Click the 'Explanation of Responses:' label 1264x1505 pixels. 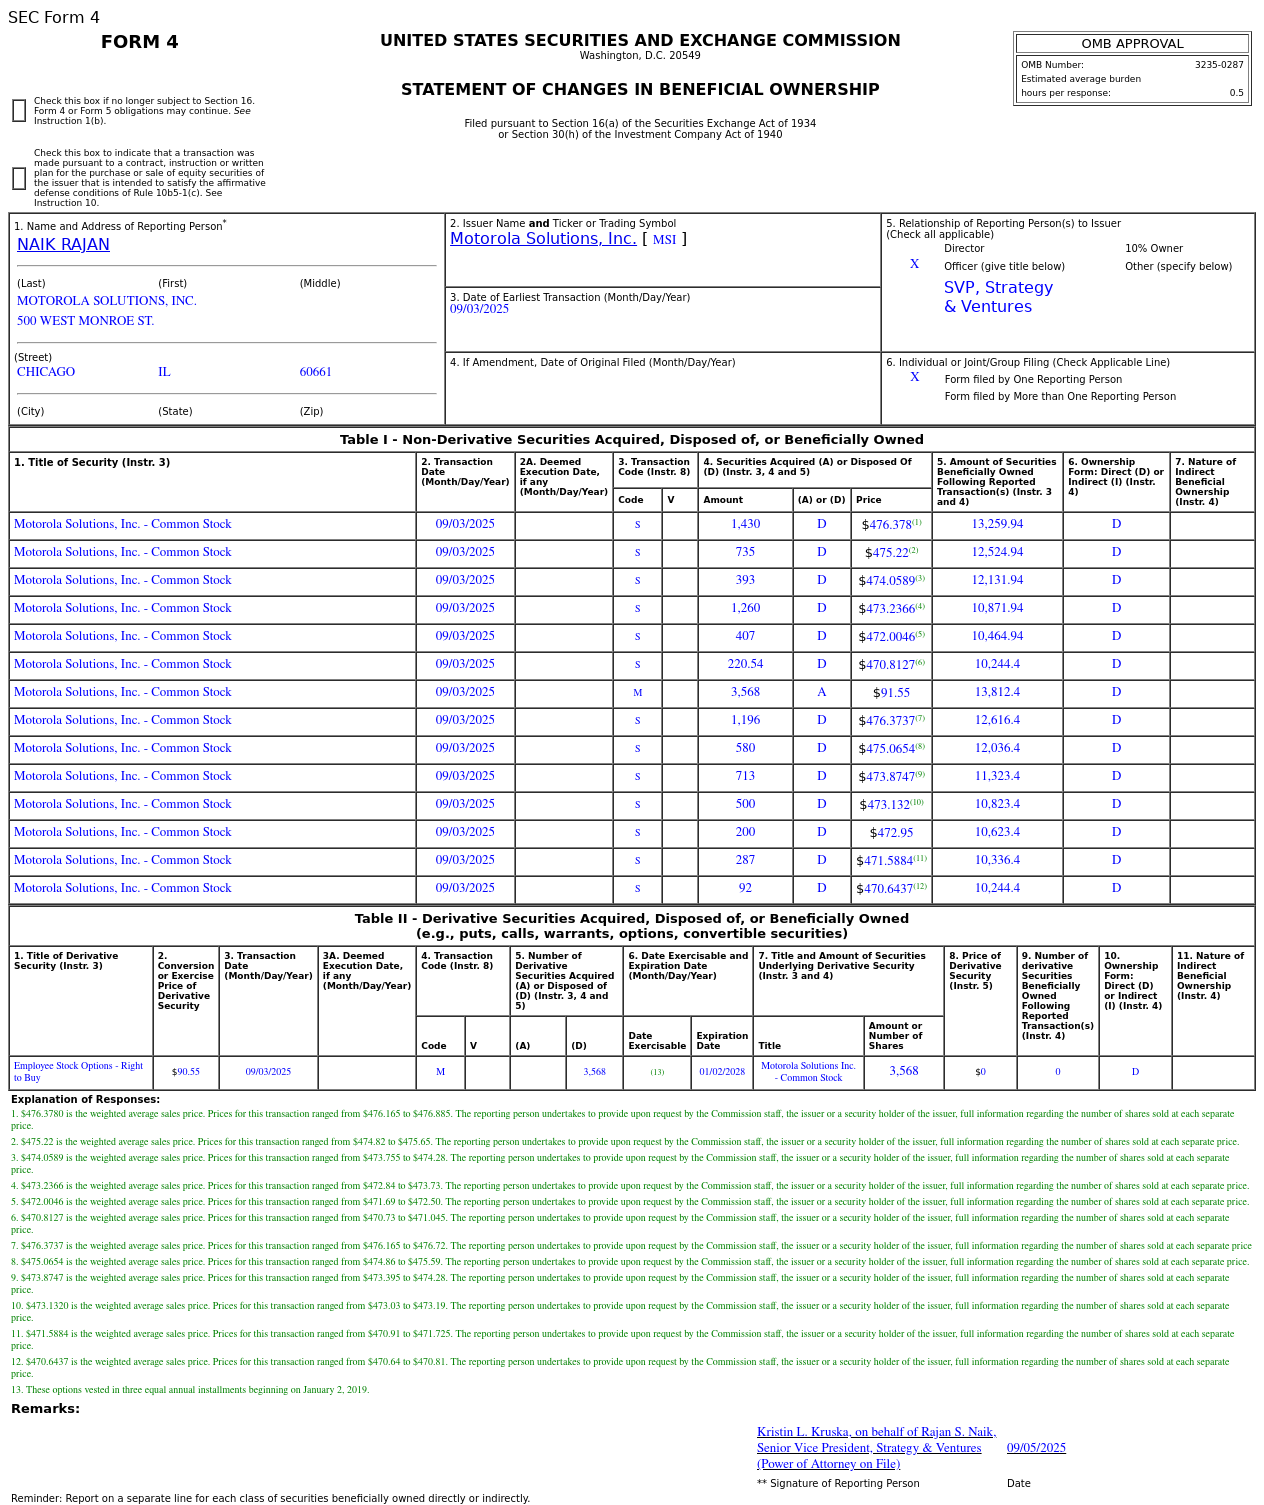coord(85,1100)
